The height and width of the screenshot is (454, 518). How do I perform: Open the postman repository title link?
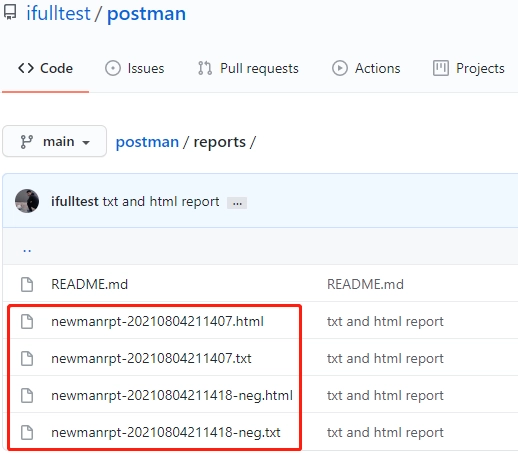147,14
